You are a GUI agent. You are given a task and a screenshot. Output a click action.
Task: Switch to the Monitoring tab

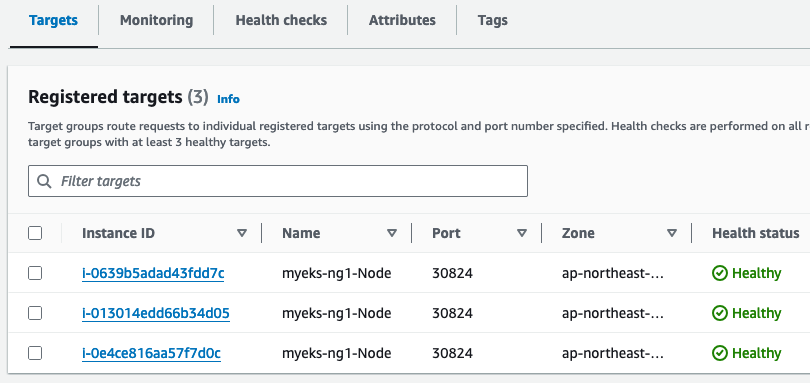(x=157, y=21)
